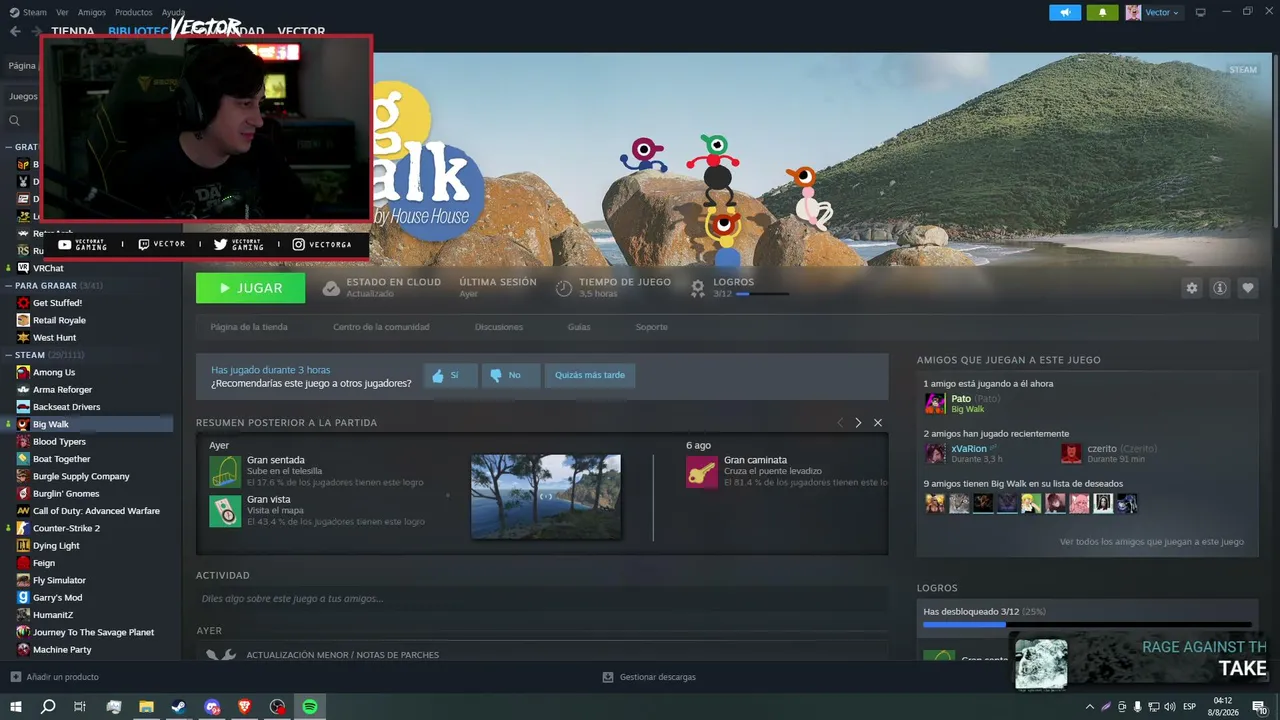Open the Among Us game icon in sidebar

click(x=23, y=372)
